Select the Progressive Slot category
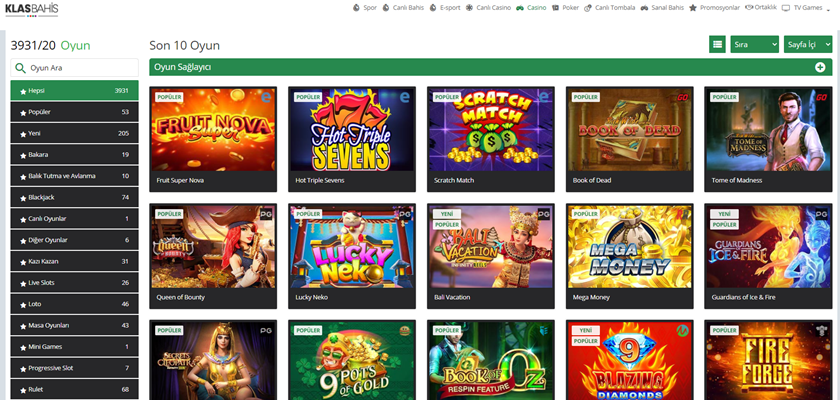The width and height of the screenshot is (840, 400). pos(74,368)
